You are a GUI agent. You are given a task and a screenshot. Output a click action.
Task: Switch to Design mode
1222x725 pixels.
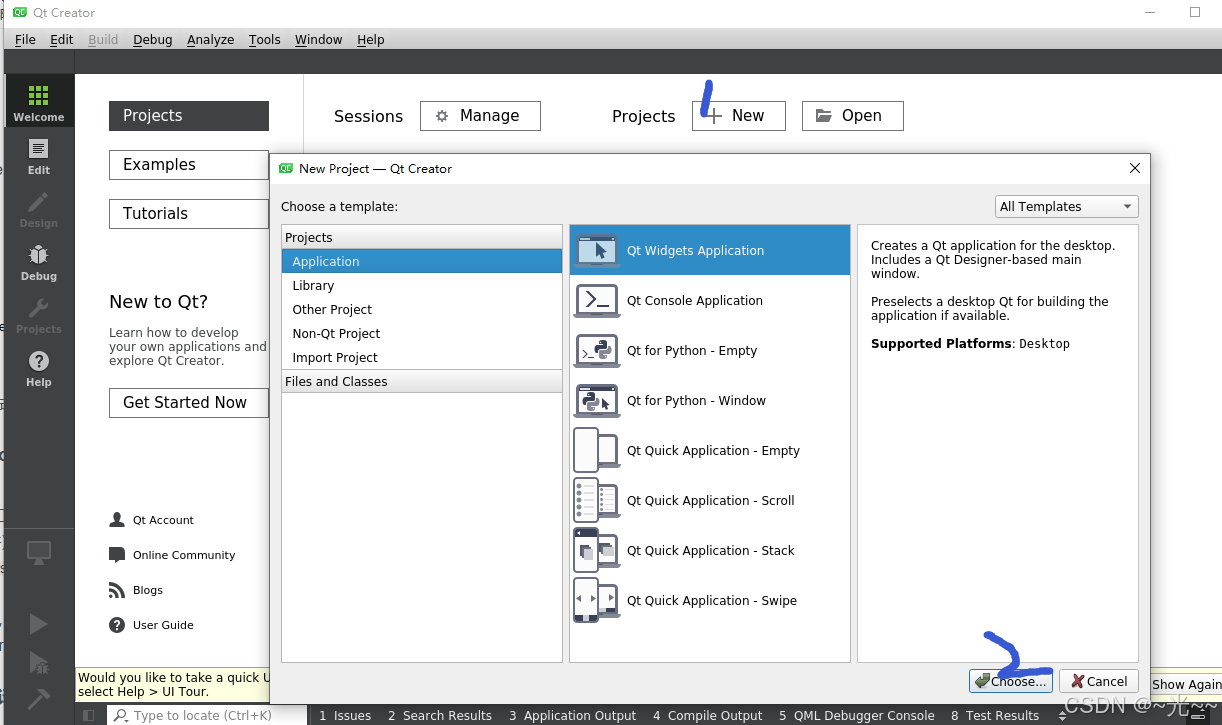click(38, 210)
